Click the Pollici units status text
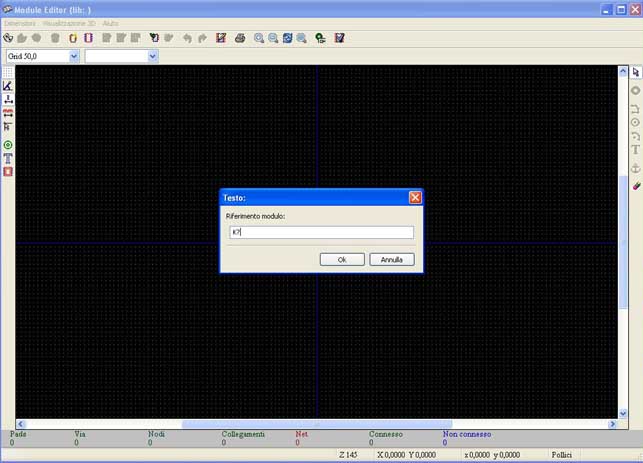 (x=561, y=455)
